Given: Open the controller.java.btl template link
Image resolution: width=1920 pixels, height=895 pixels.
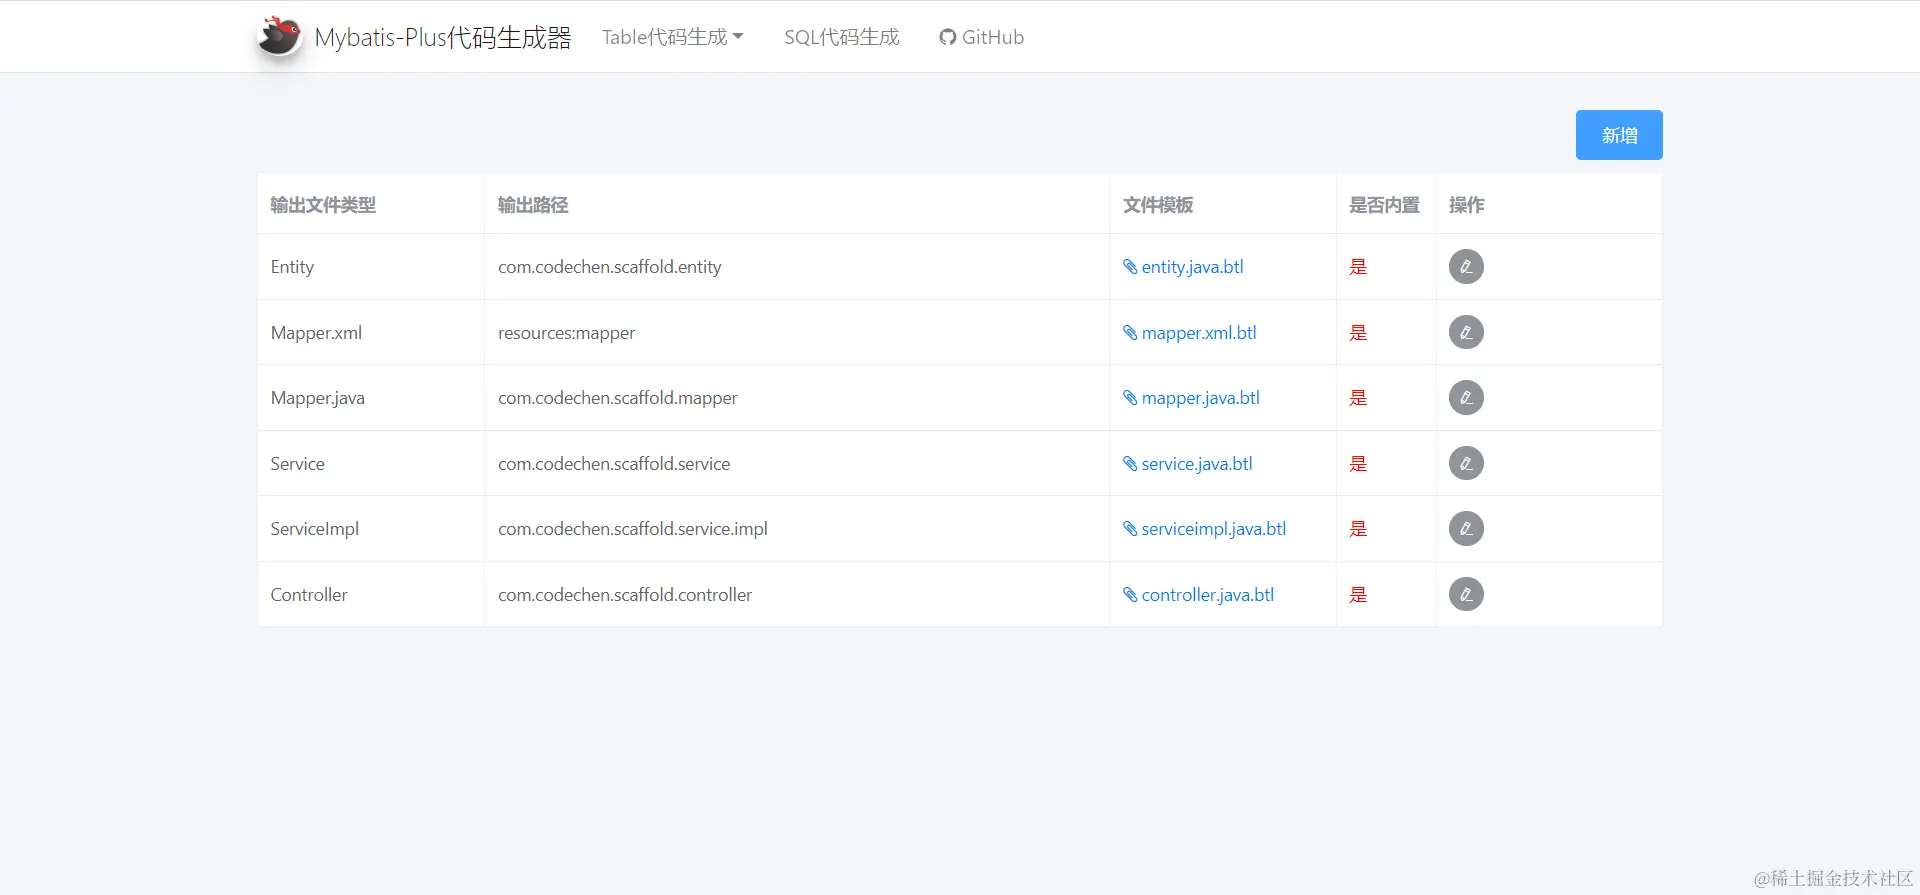Looking at the screenshot, I should [1199, 595].
